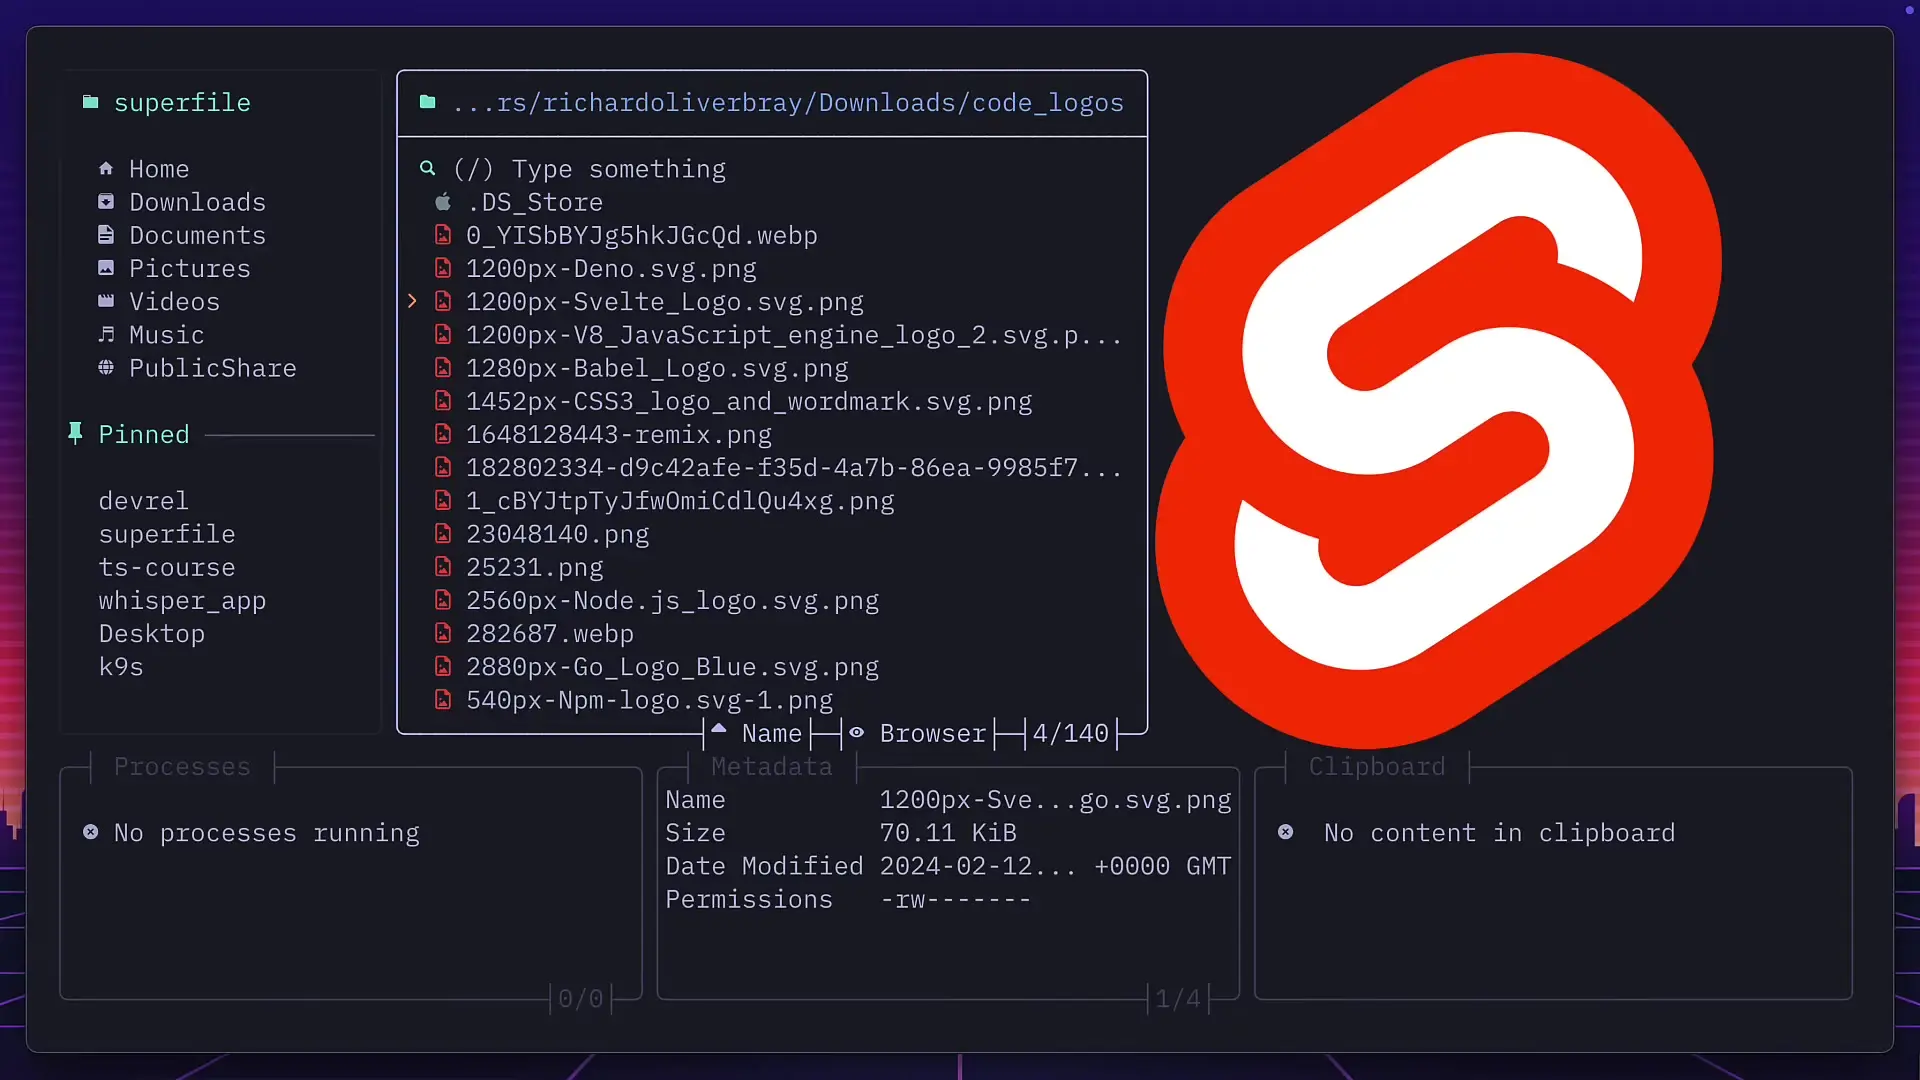Click the current path code_logos header
Image resolution: width=1920 pixels, height=1080 pixels.
[788, 102]
